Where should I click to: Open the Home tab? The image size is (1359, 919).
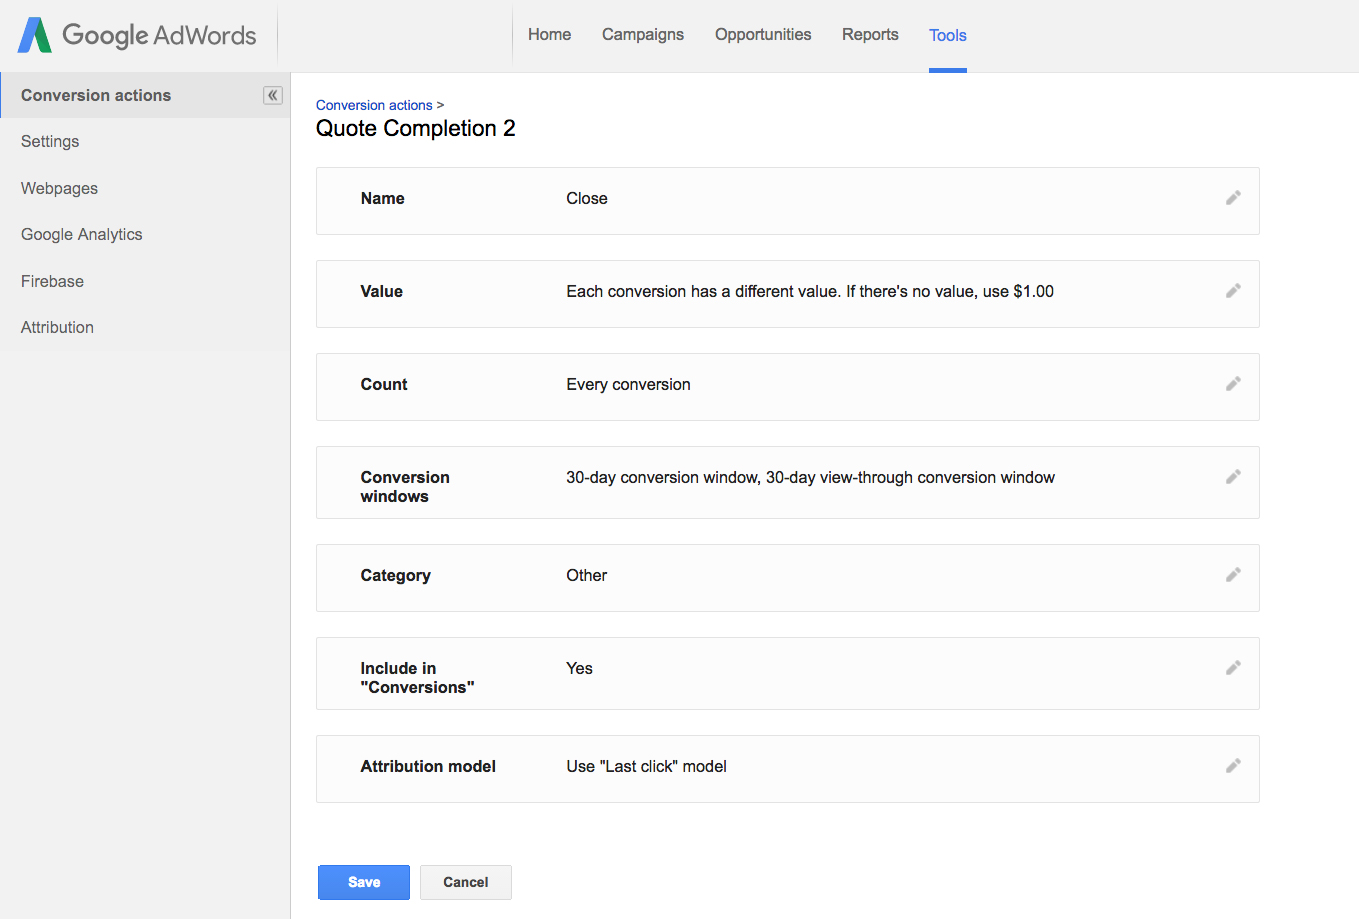(549, 35)
